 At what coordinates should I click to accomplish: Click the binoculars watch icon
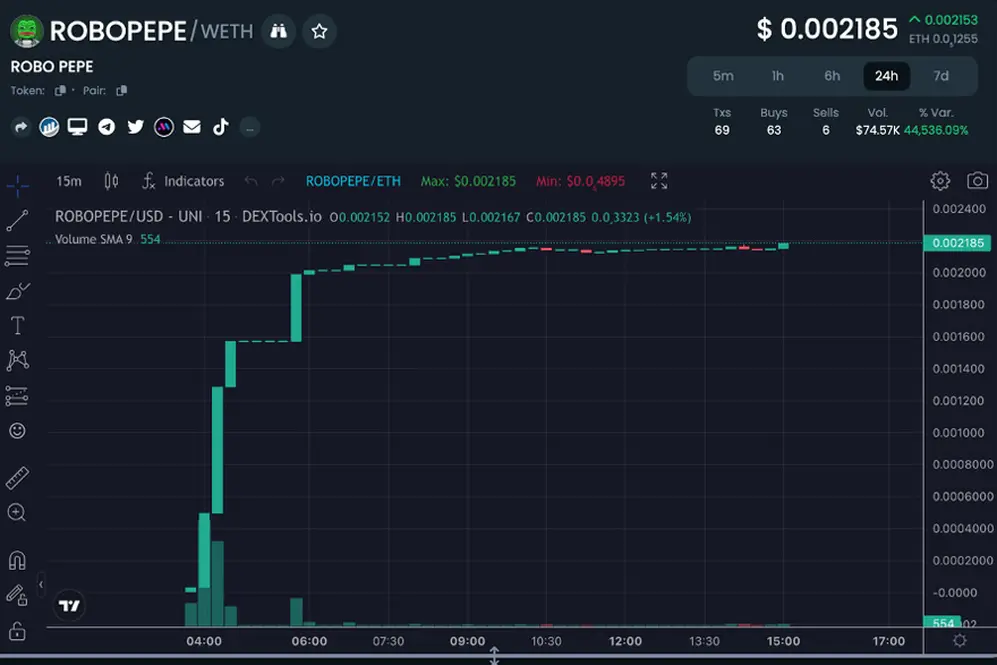coord(278,31)
